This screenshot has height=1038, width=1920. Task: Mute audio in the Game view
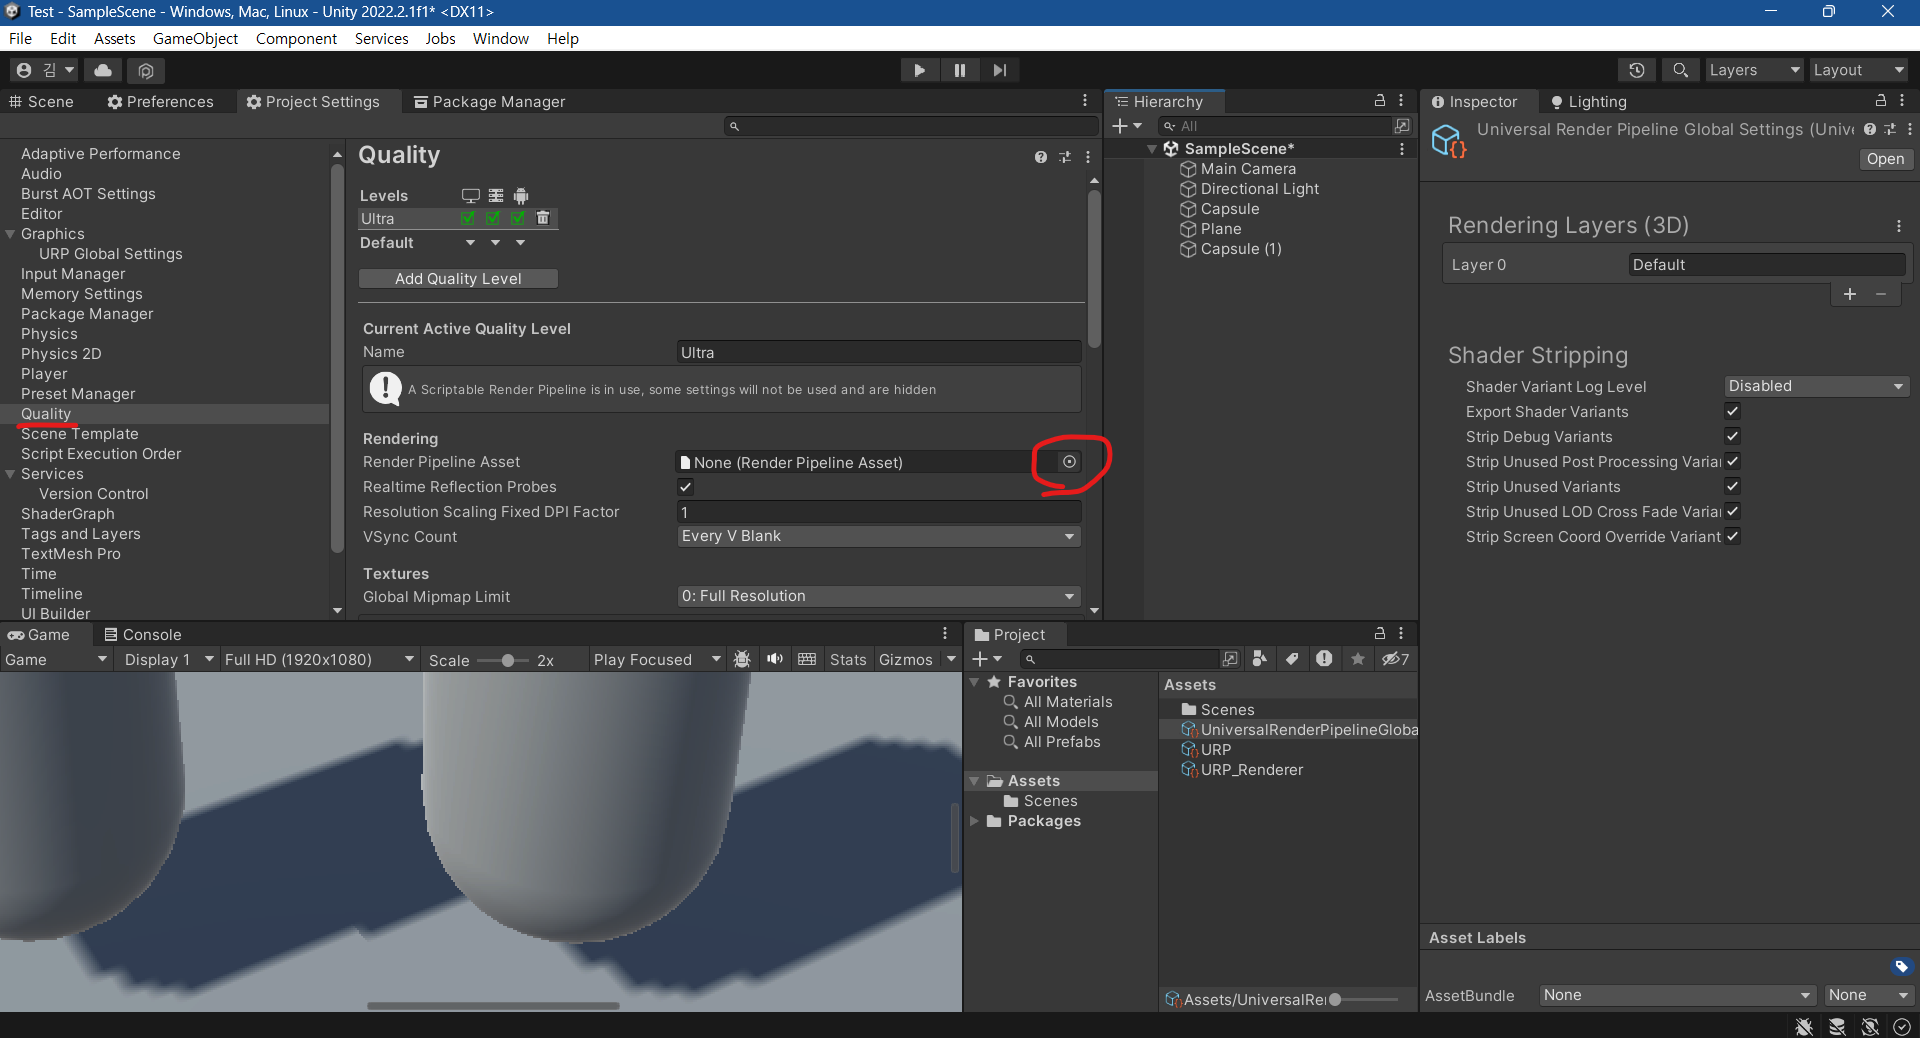(x=775, y=660)
